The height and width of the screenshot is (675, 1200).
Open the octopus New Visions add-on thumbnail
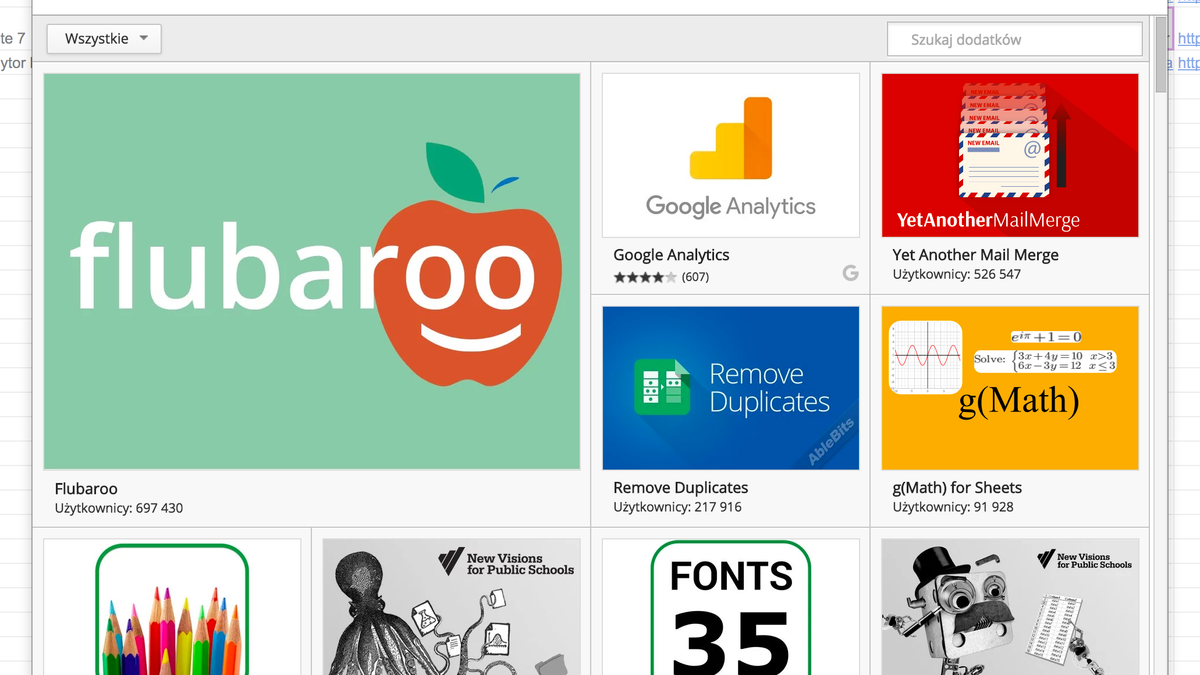click(x=452, y=607)
